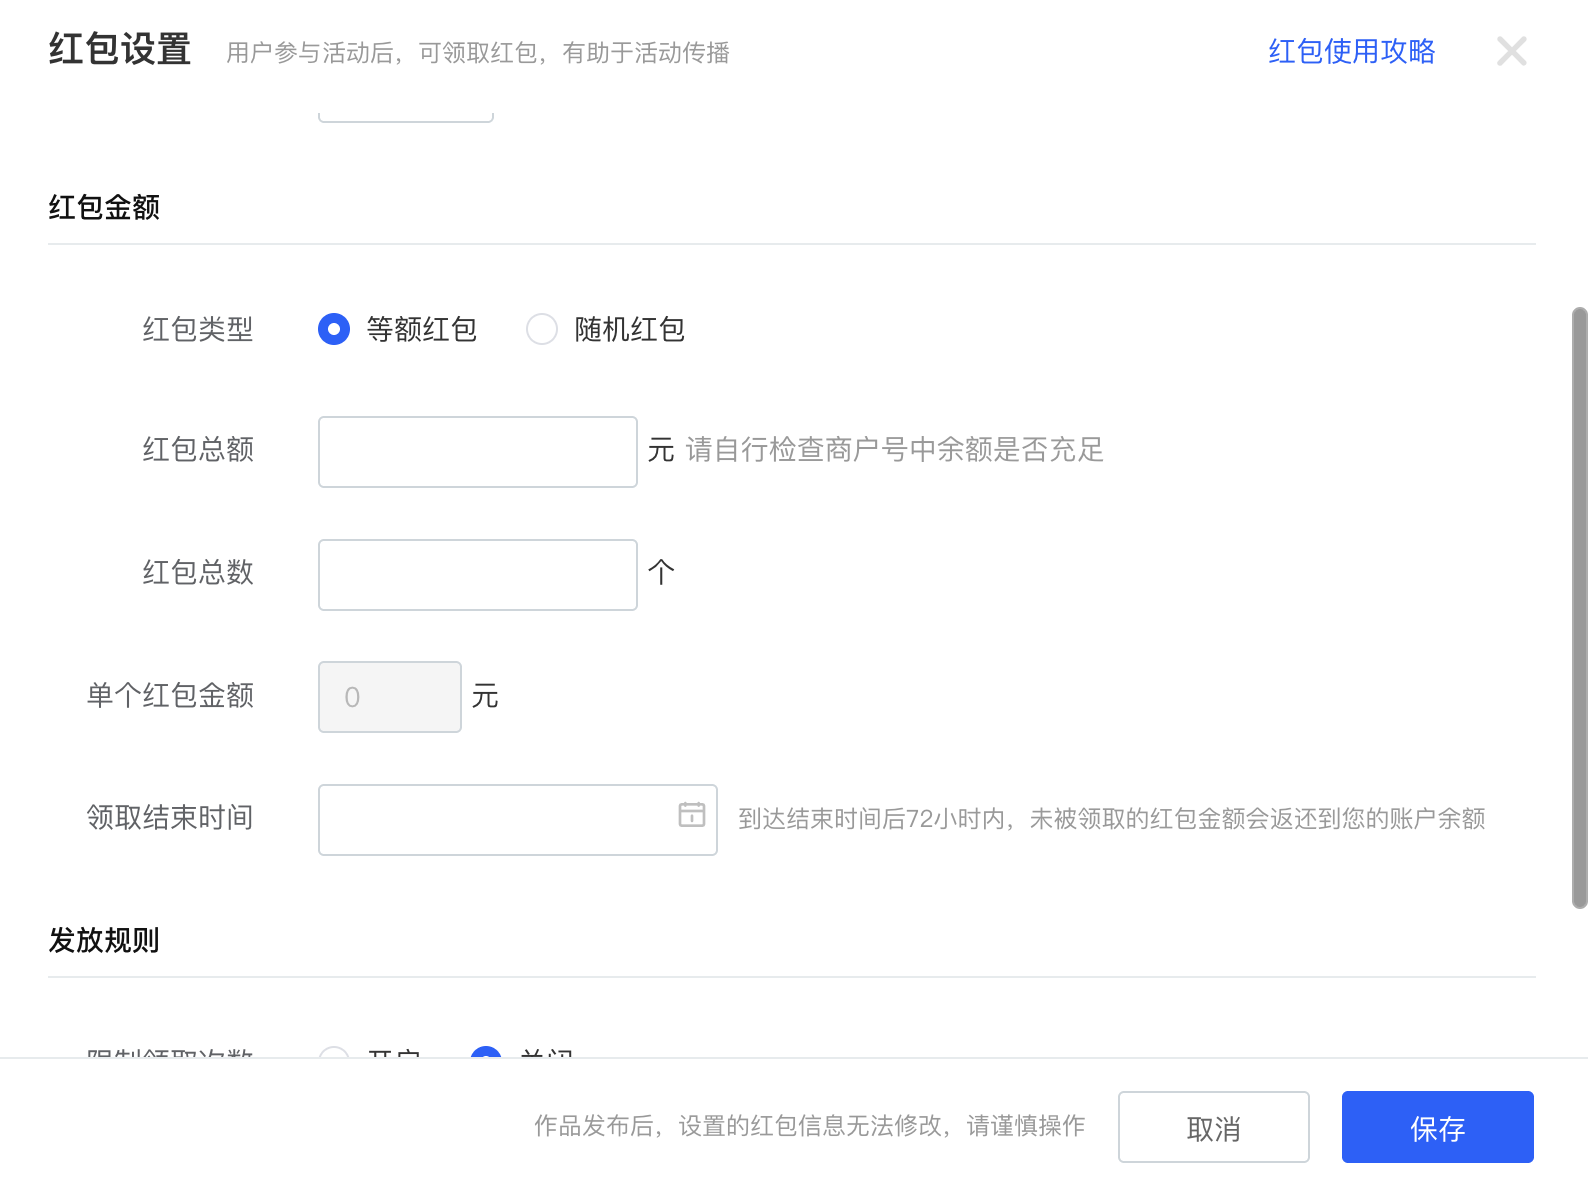
Task: Focus the 红包总数 input field
Action: (477, 575)
